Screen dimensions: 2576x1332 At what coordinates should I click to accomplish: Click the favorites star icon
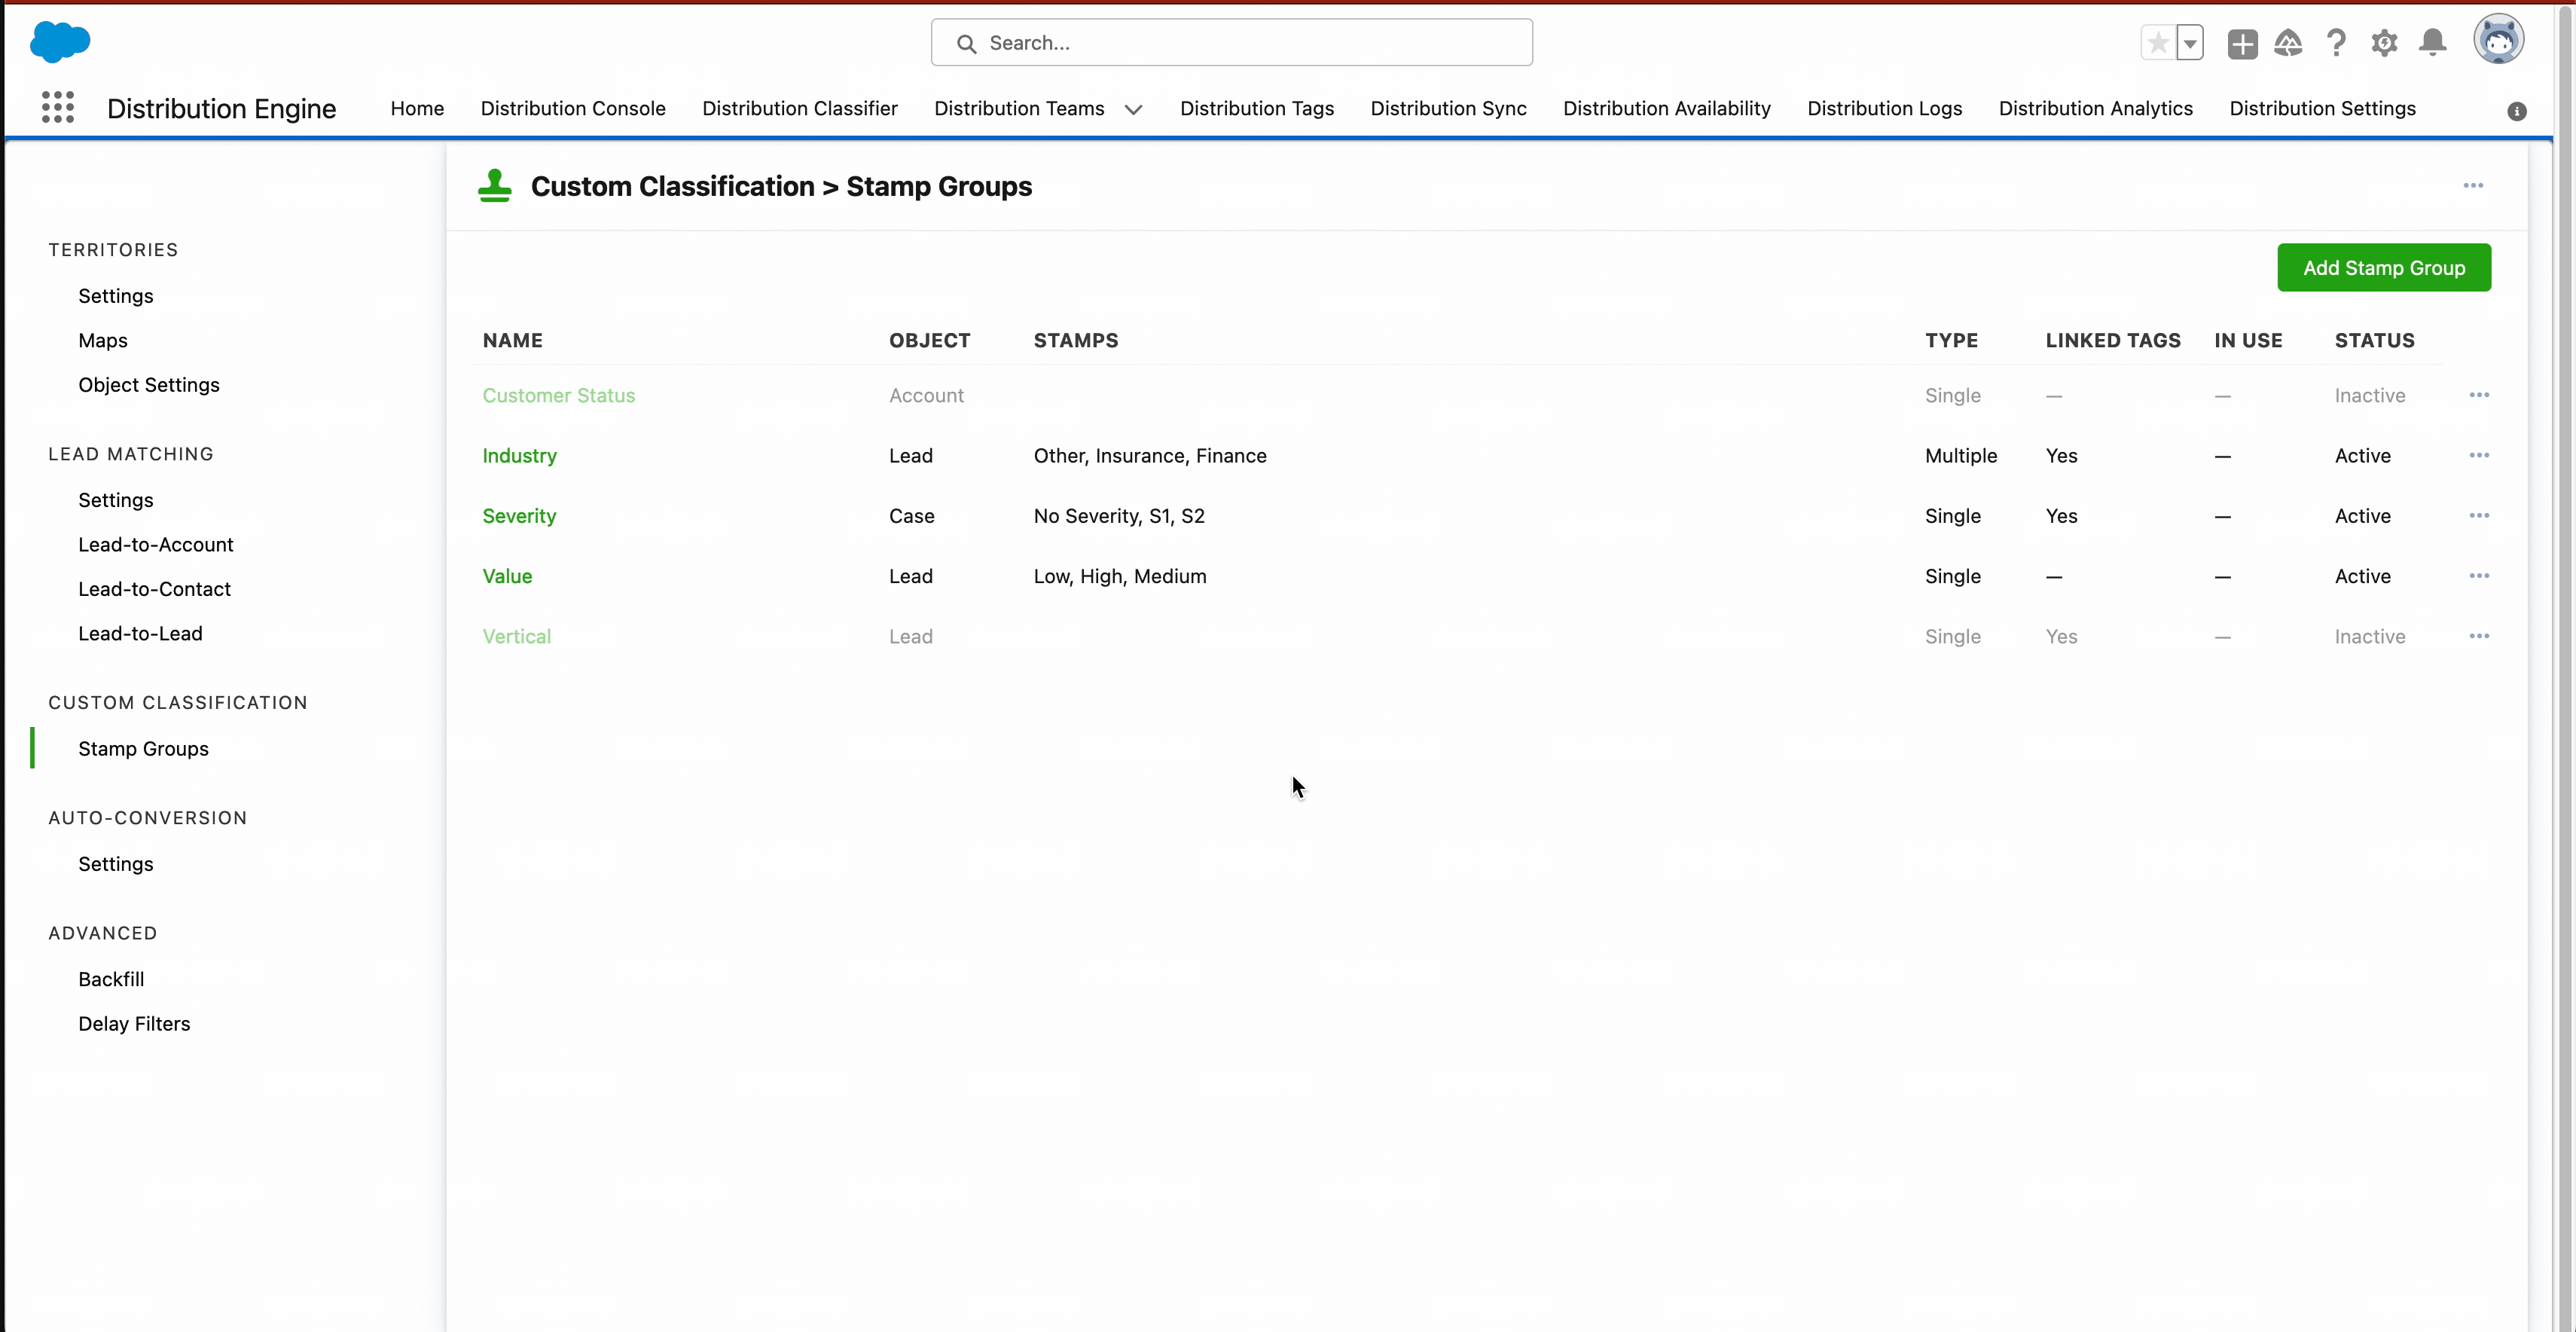click(x=2158, y=43)
